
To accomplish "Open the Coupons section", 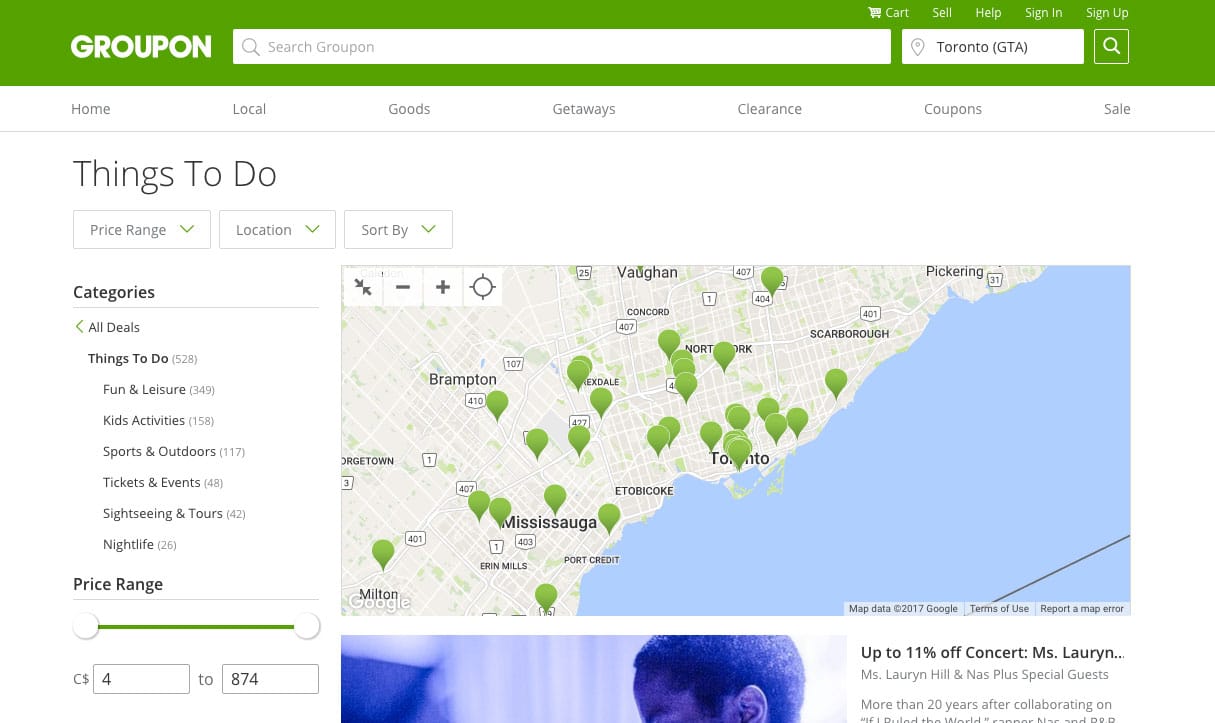I will (952, 108).
